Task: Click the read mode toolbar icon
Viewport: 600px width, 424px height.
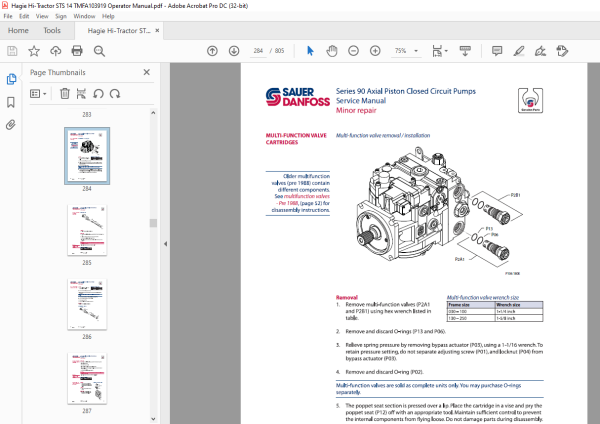Action: tap(465, 51)
